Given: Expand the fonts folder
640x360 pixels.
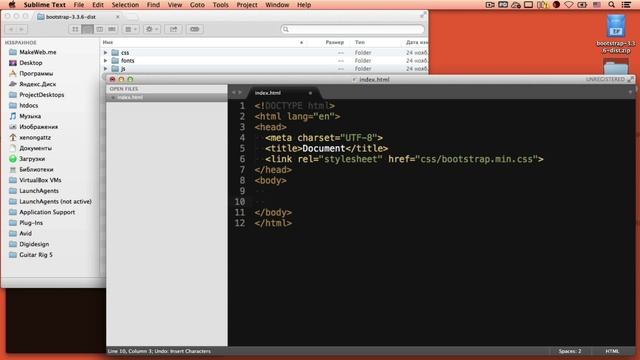Looking at the screenshot, I should 106,60.
